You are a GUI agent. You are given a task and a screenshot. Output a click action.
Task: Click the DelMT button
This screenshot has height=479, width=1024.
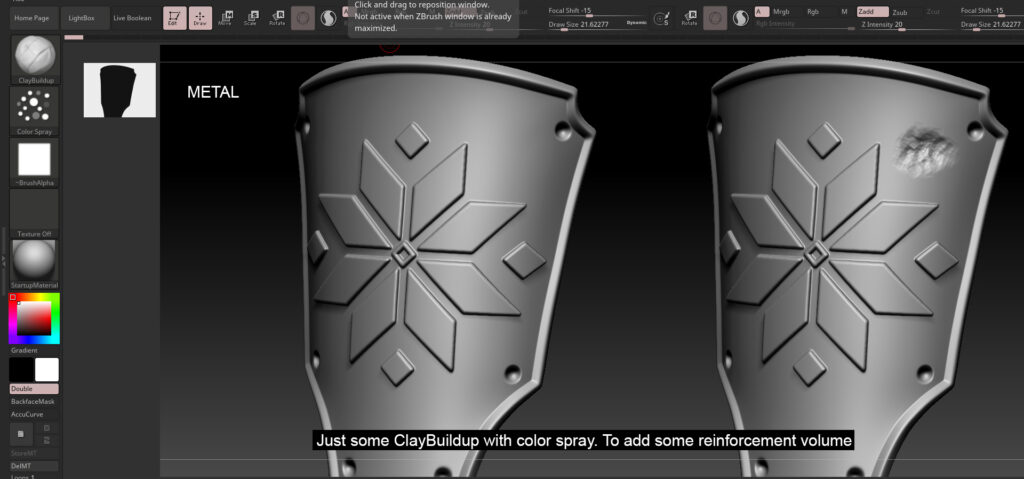[x=35, y=466]
